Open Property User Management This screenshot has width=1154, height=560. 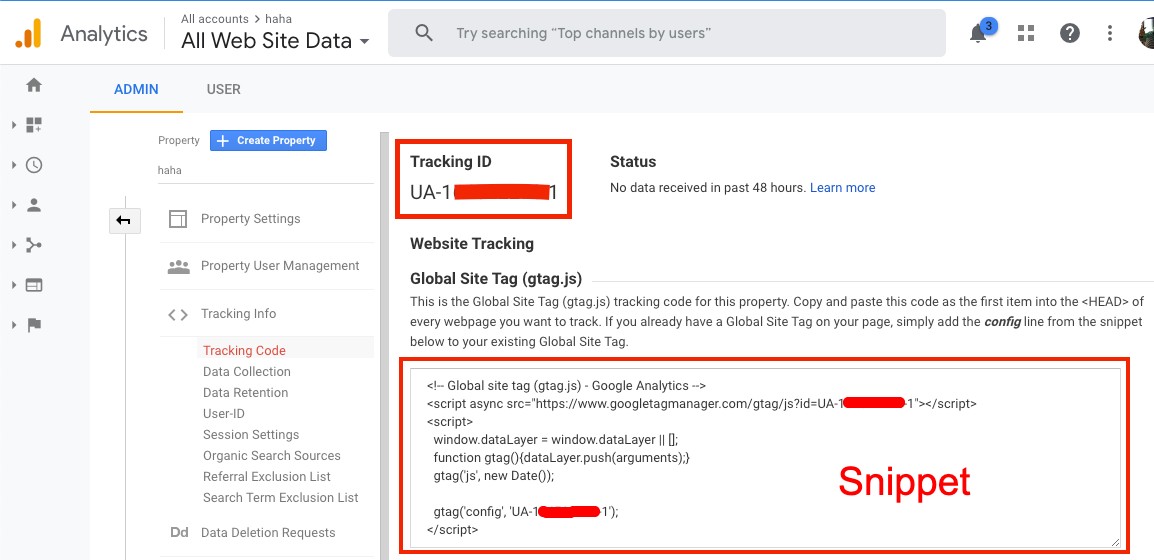[x=280, y=266]
